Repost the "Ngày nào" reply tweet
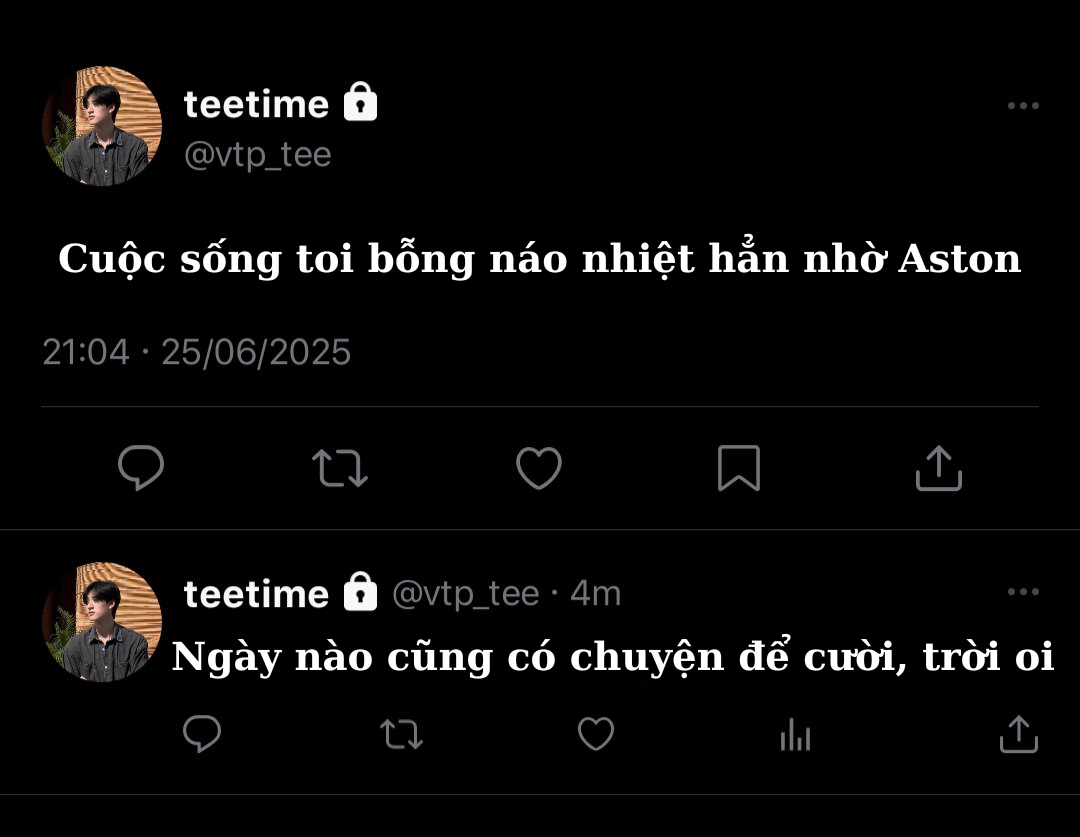The height and width of the screenshot is (837, 1080). 402,736
